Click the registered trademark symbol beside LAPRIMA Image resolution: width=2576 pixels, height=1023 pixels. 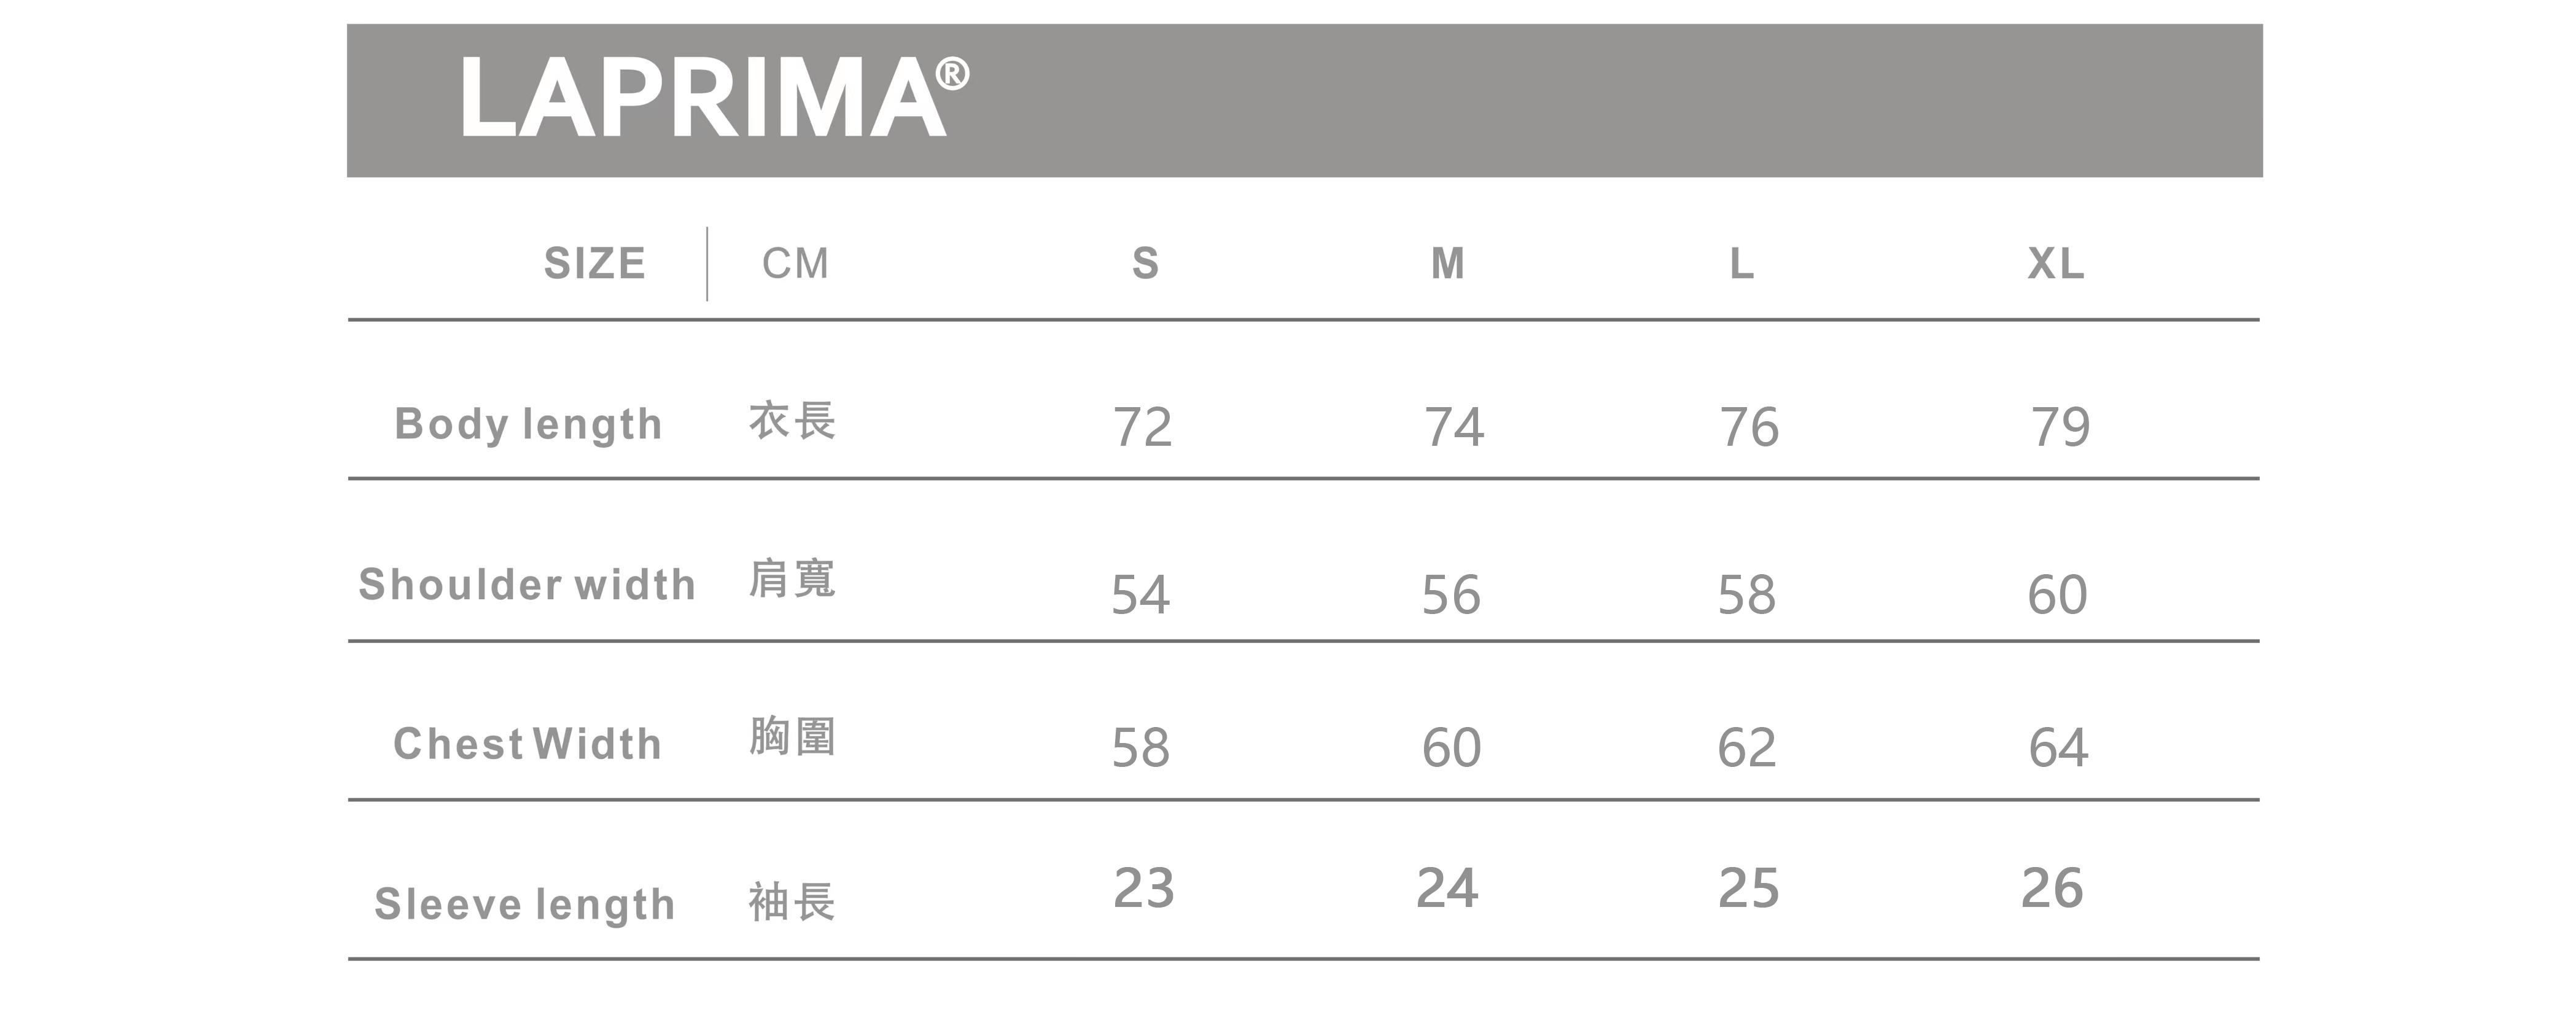(x=951, y=74)
